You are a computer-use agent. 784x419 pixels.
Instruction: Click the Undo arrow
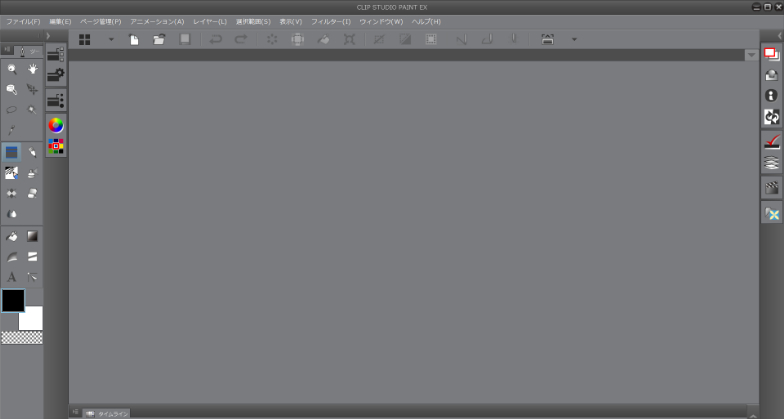coord(216,40)
